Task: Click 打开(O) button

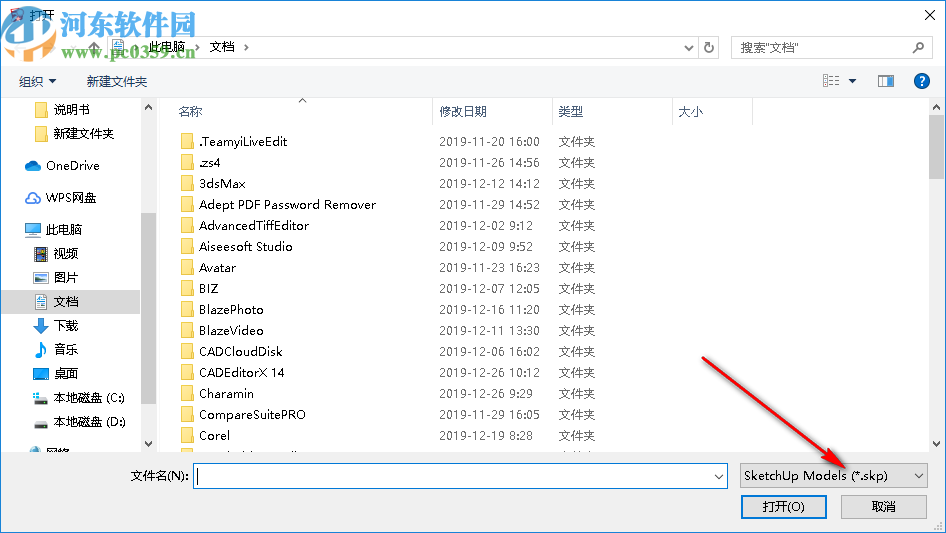Action: (x=784, y=506)
